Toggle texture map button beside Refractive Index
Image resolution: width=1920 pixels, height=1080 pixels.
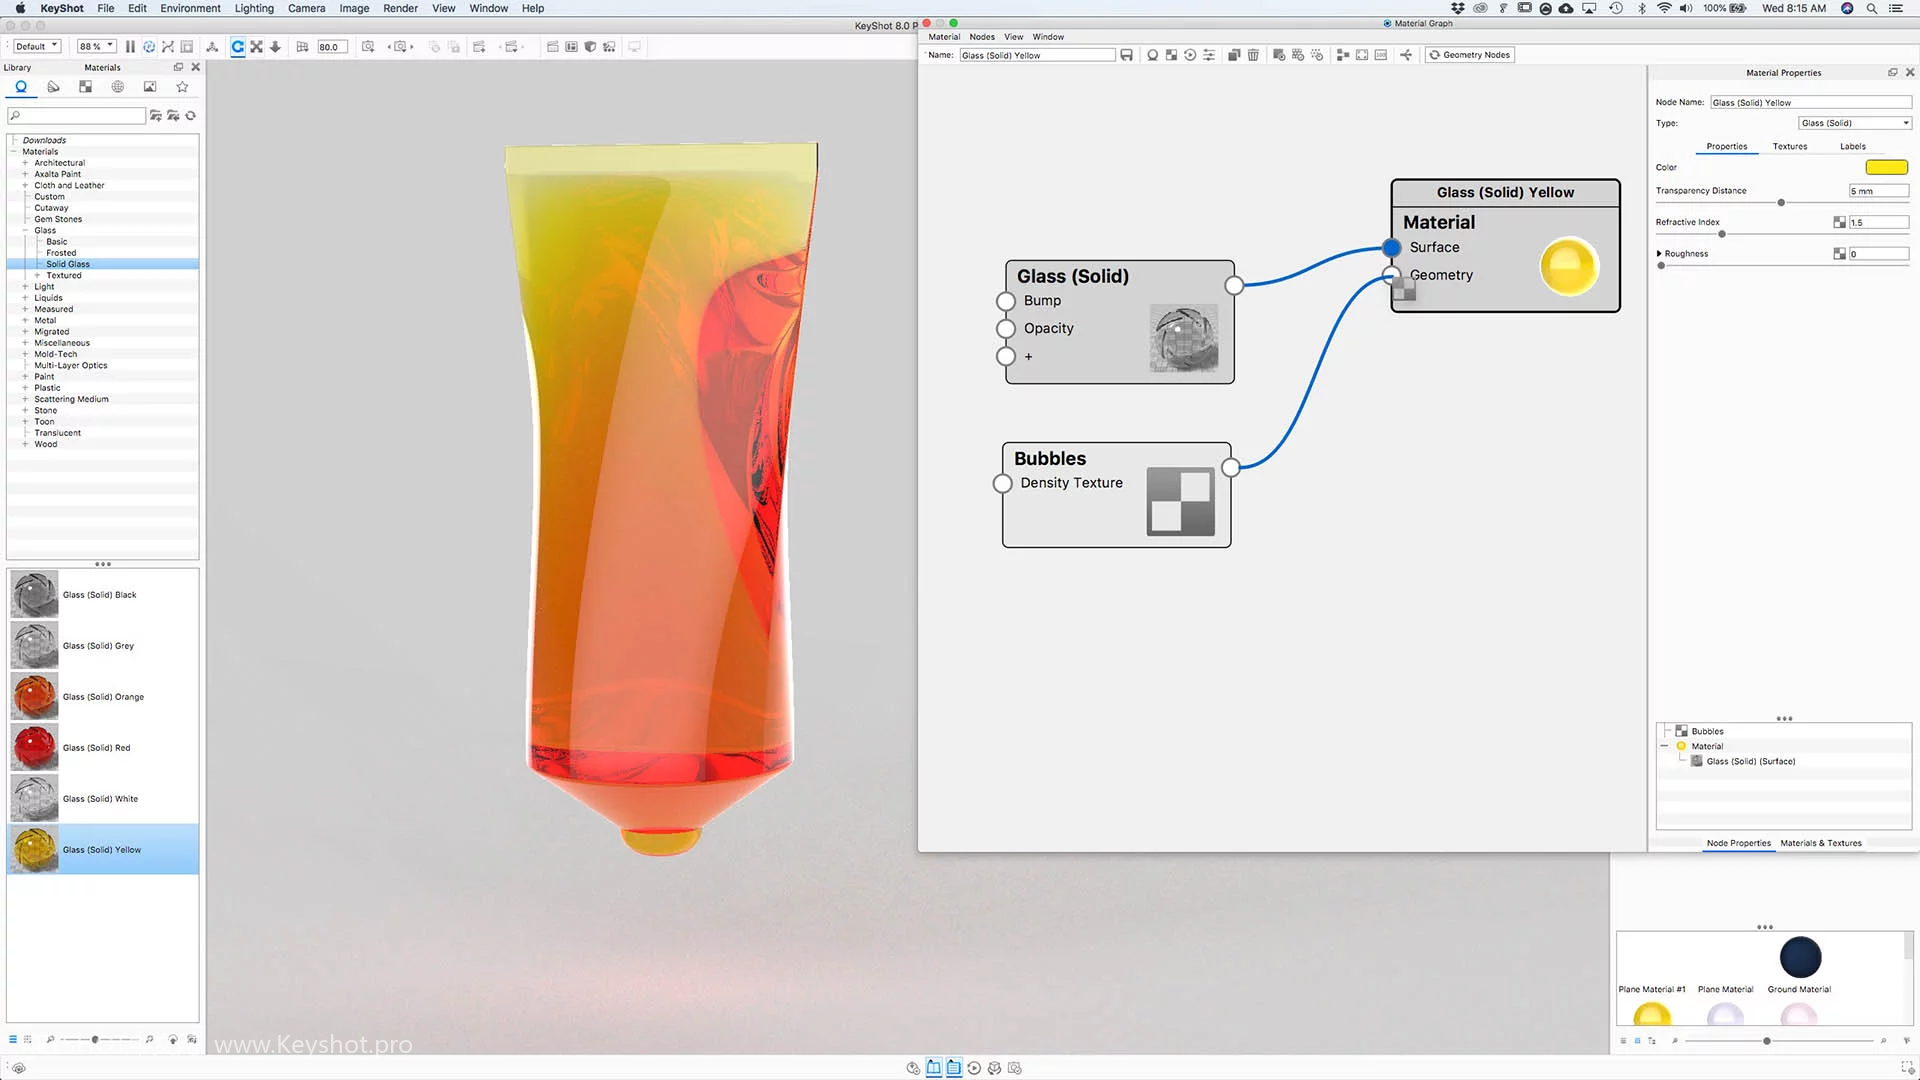tap(1839, 222)
